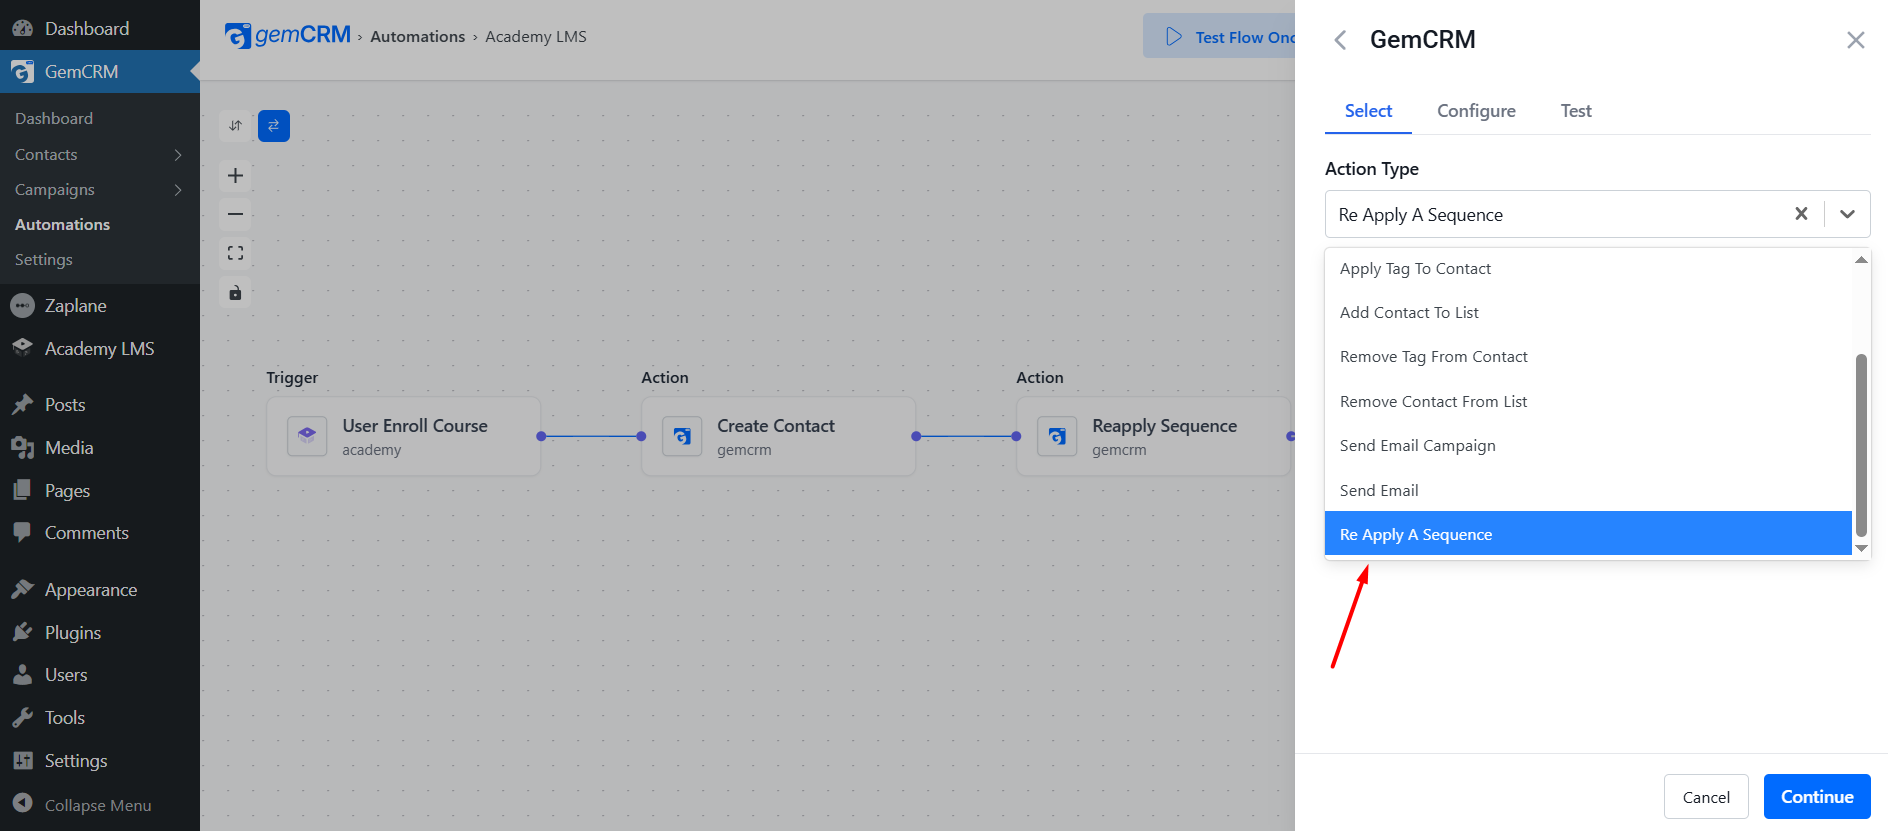Choose Remove Contact From List option
The height and width of the screenshot is (831, 1888).
click(x=1588, y=401)
